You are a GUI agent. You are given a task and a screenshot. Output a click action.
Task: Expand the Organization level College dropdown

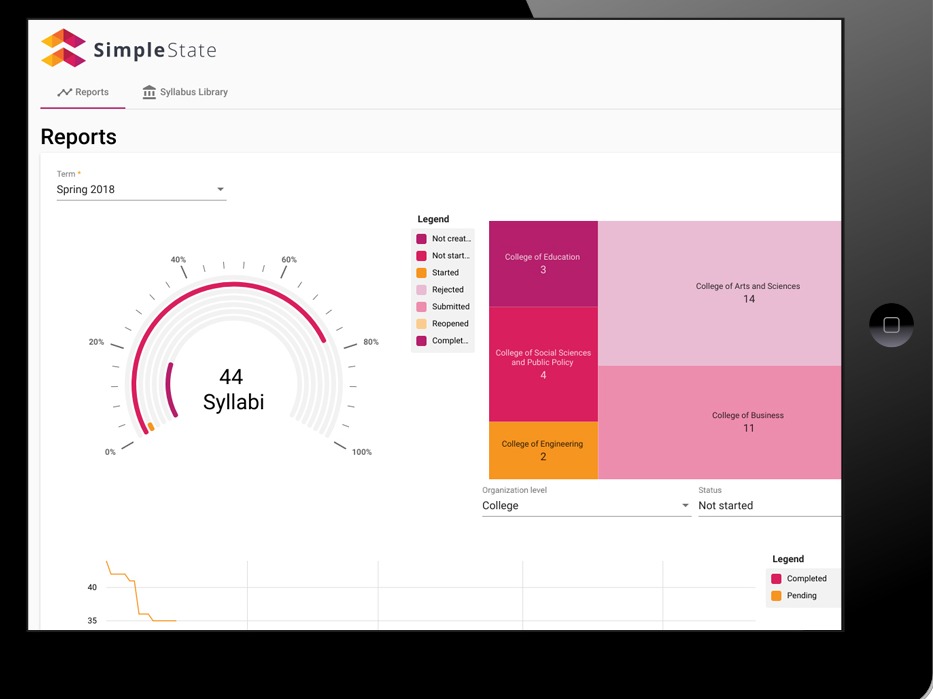tap(586, 506)
